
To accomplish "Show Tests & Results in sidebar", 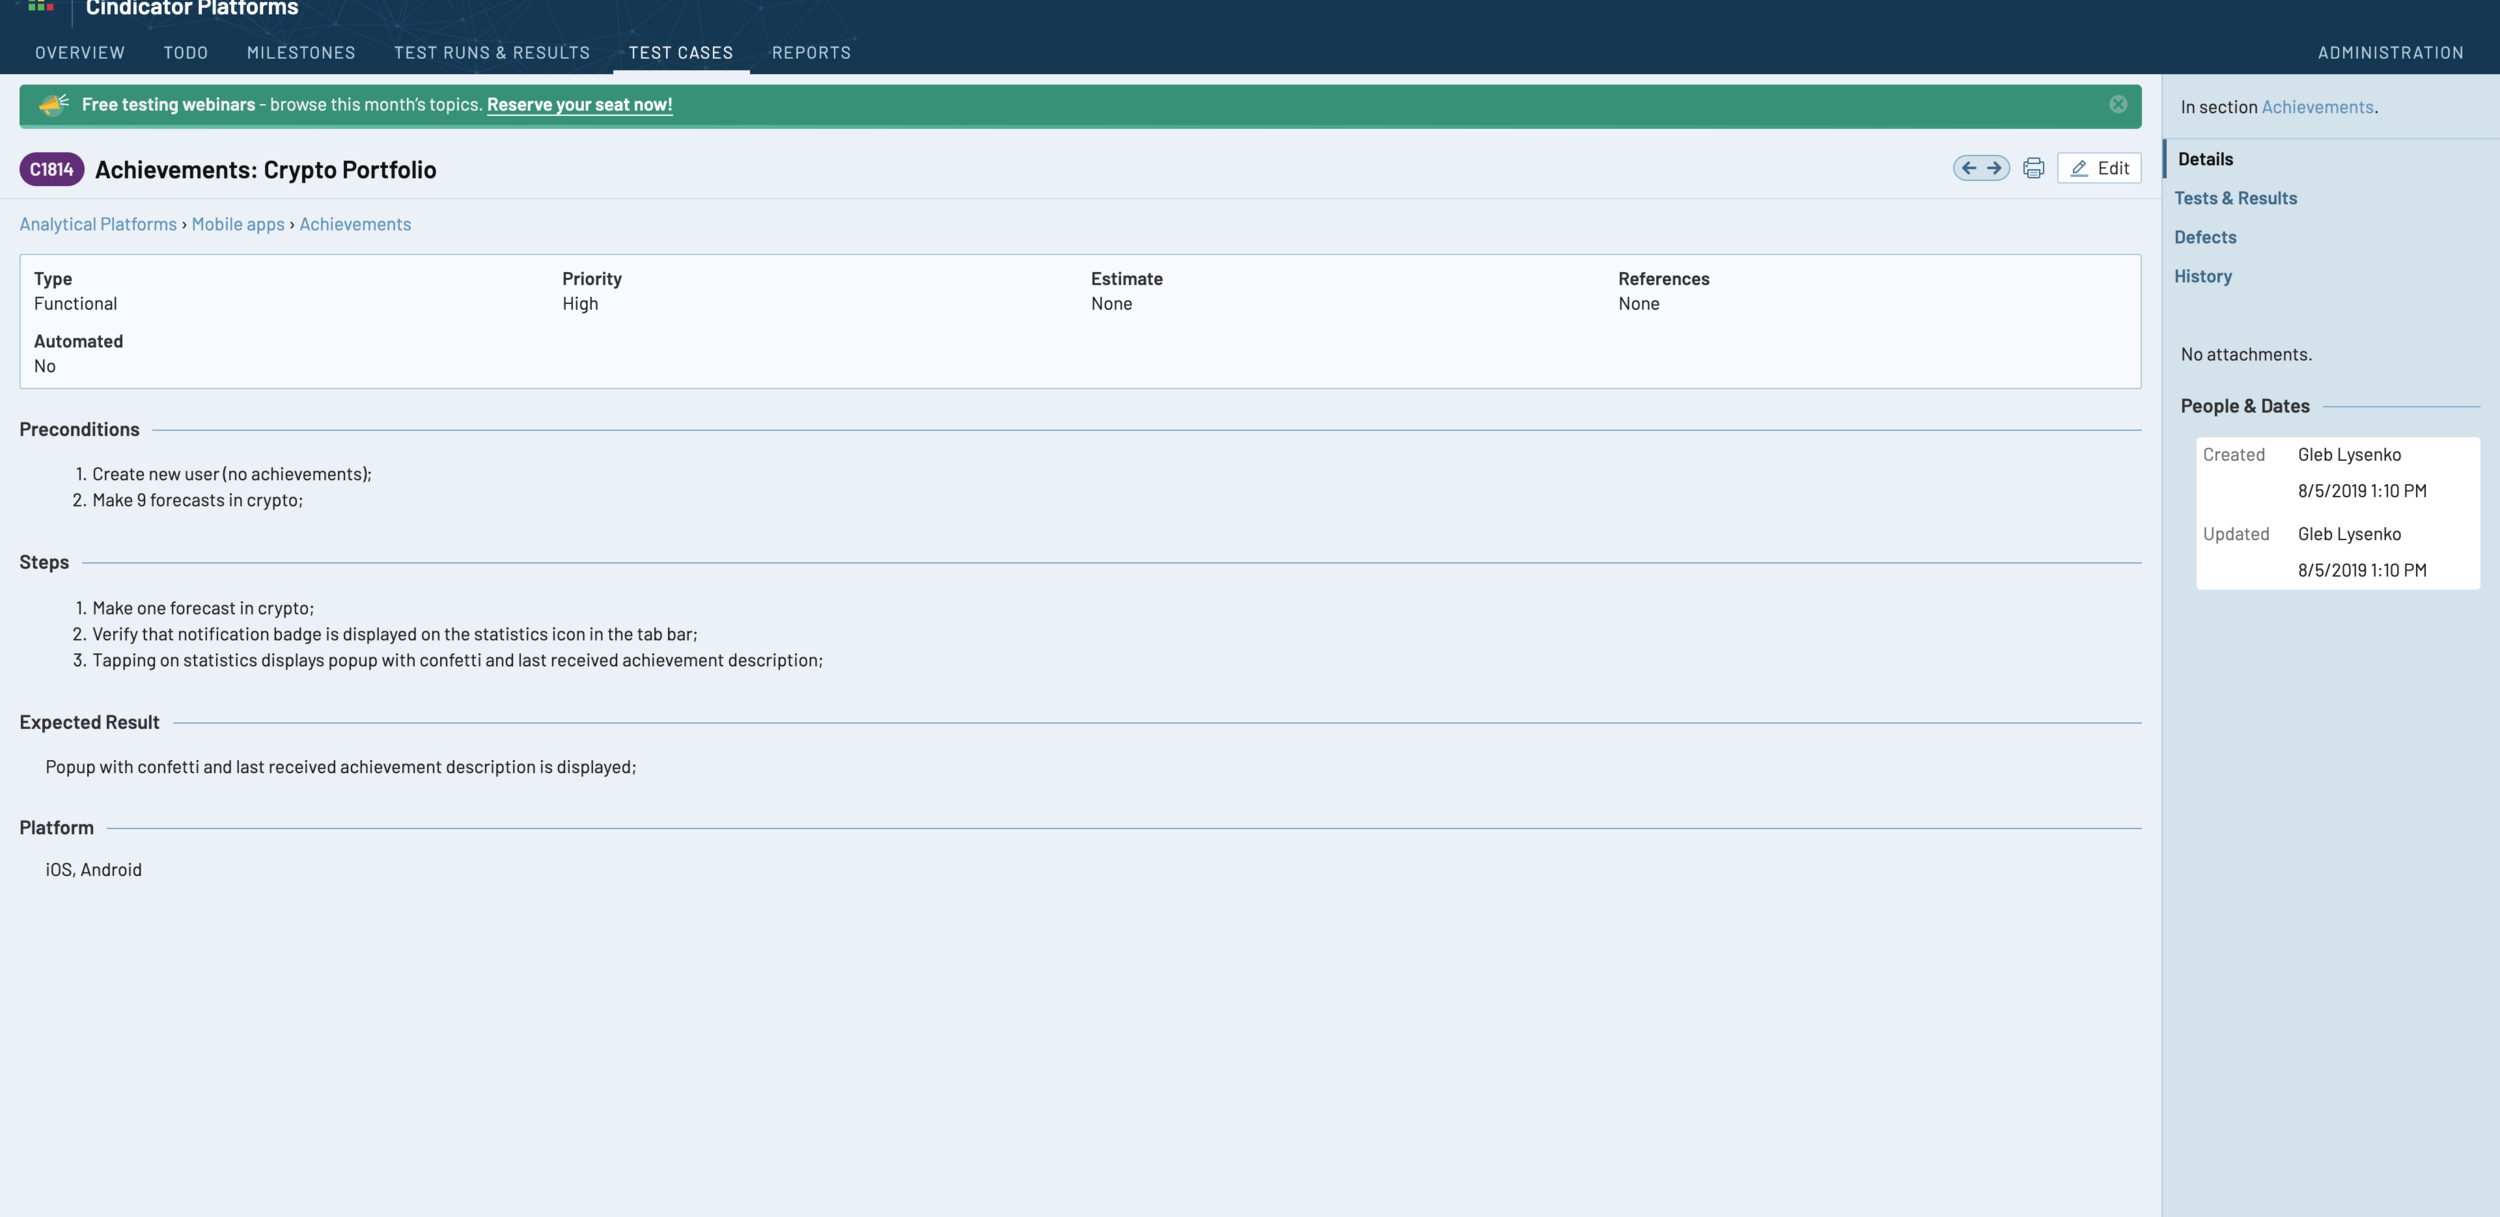I will click(2235, 198).
